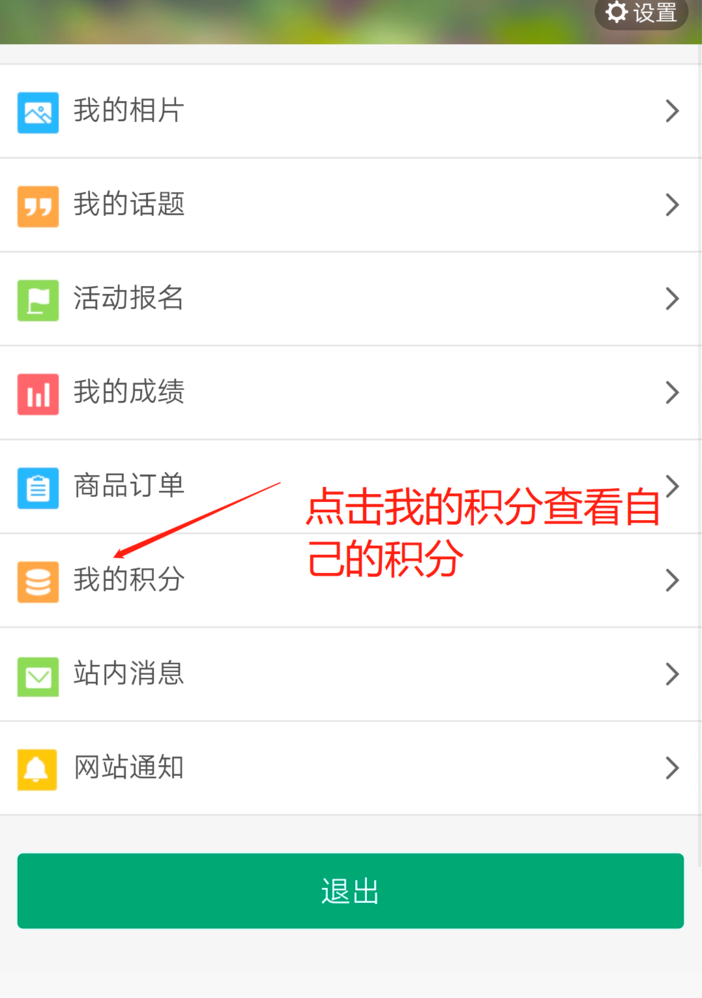Image resolution: width=702 pixels, height=998 pixels.
Task: Open 网站通知 using its chevron arrow
Action: tap(672, 768)
